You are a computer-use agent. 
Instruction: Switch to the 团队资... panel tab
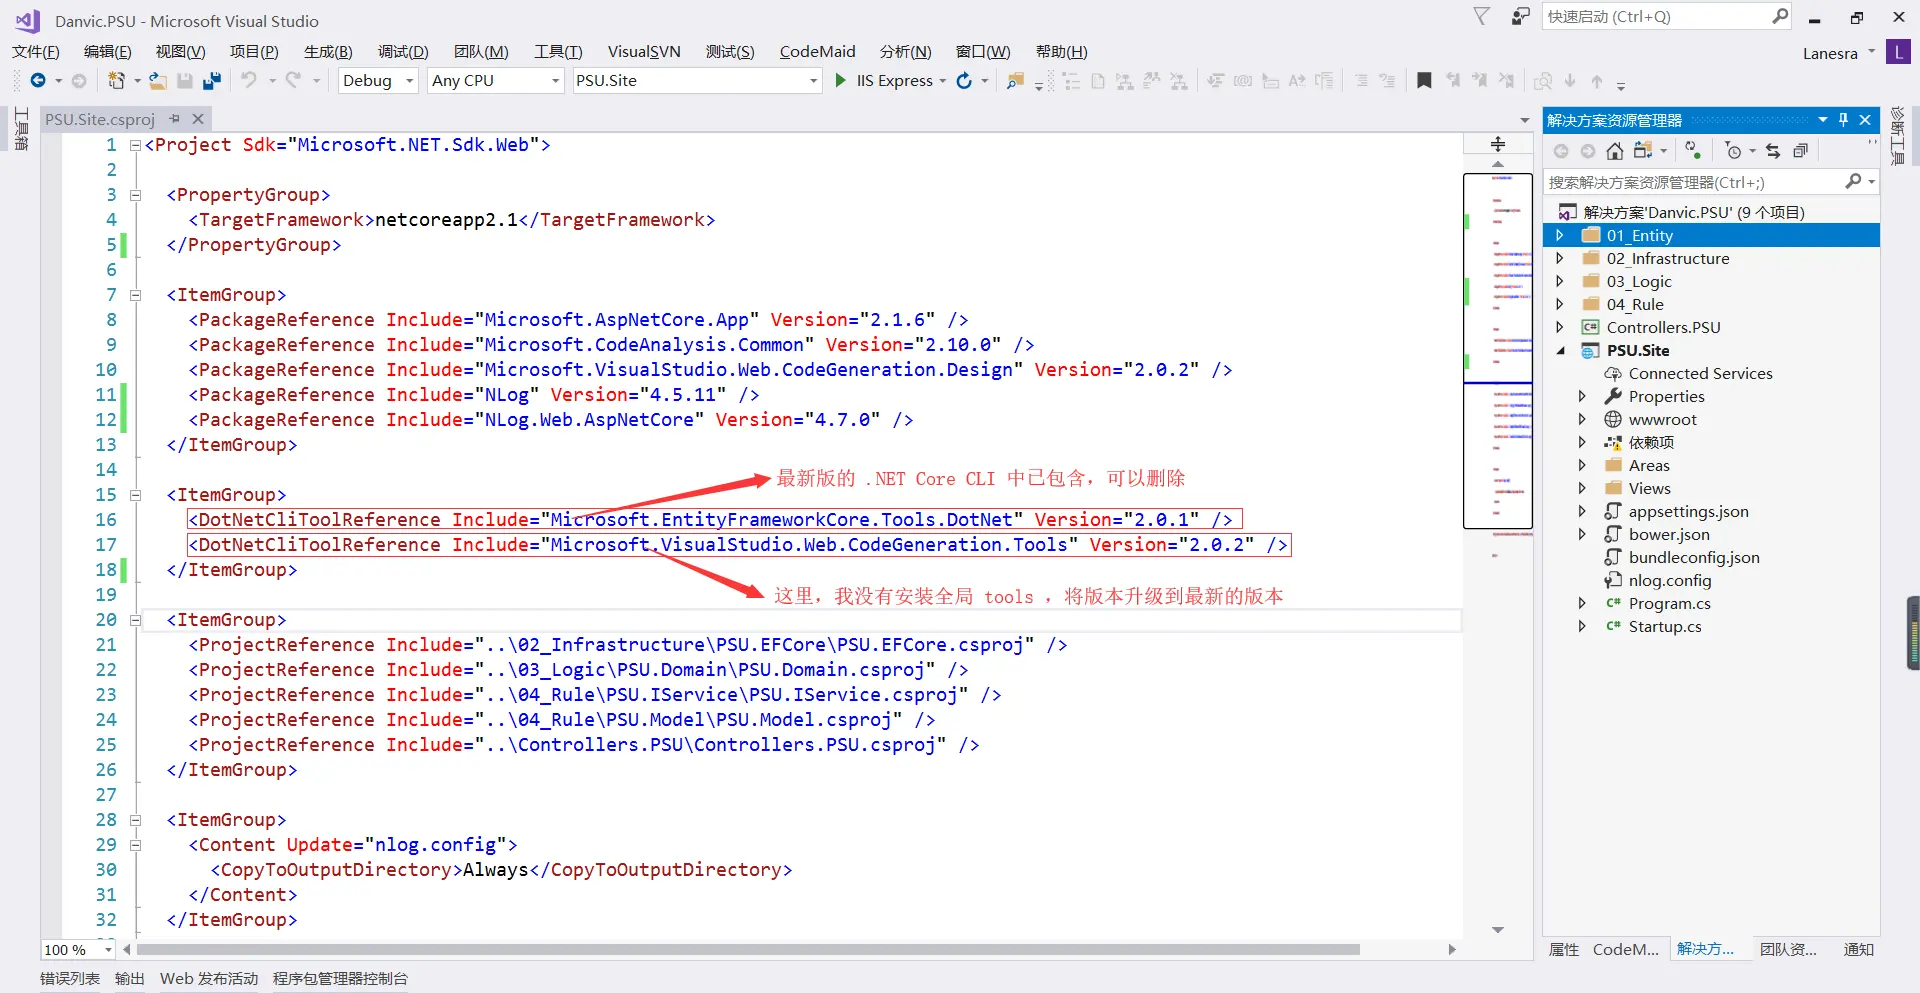[1789, 949]
